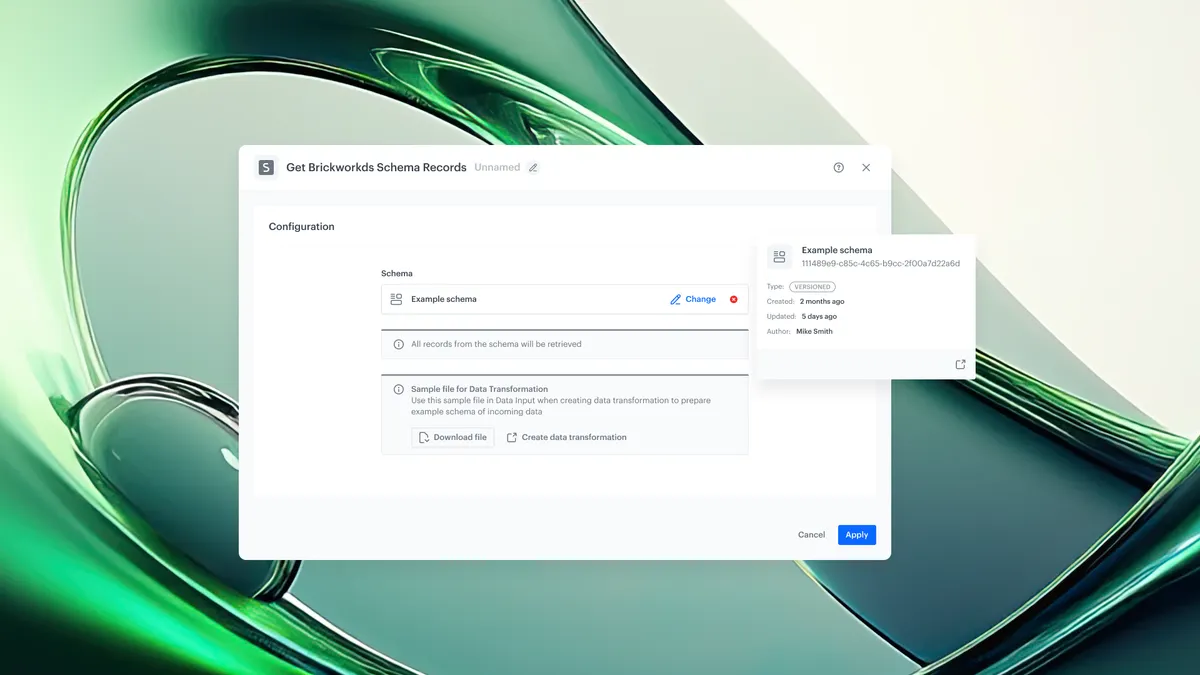This screenshot has height=675, width=1200.
Task: Click schema icon in the popup card
Action: coord(780,256)
